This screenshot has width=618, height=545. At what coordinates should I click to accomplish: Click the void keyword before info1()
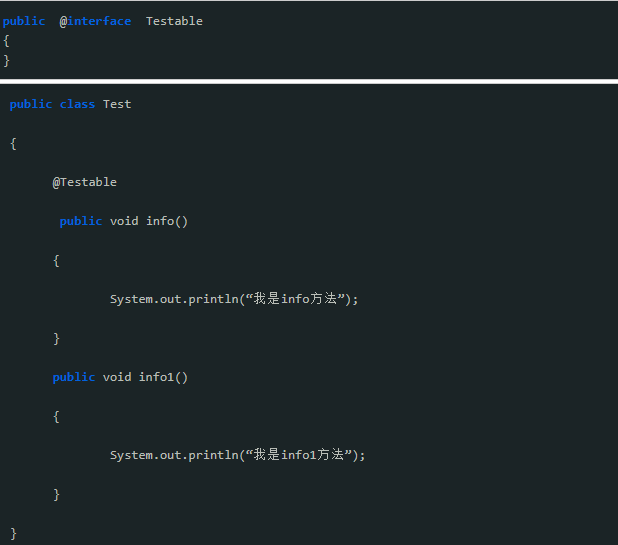[x=117, y=377]
